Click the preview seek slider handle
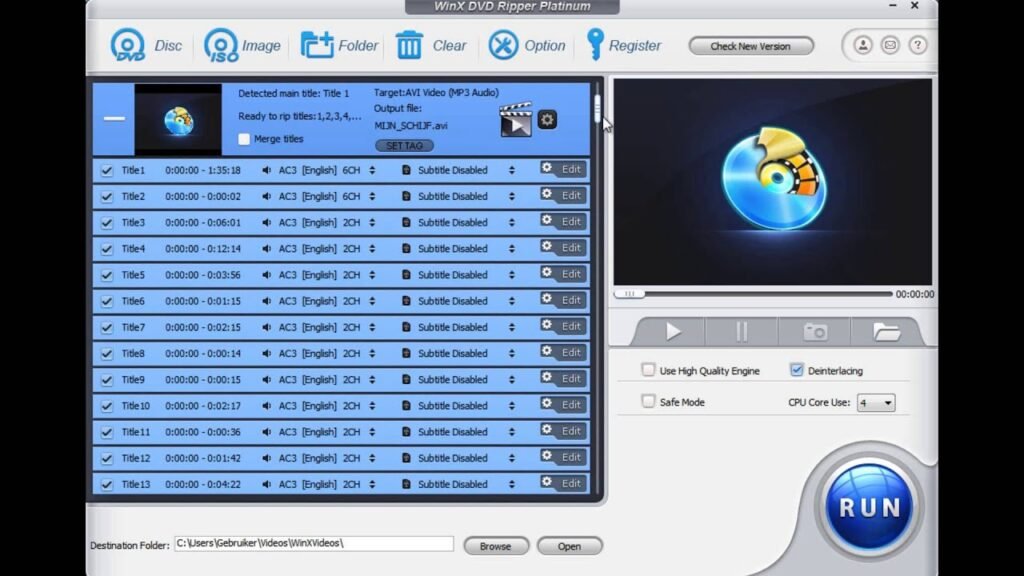The width and height of the screenshot is (1024, 576). [x=630, y=294]
